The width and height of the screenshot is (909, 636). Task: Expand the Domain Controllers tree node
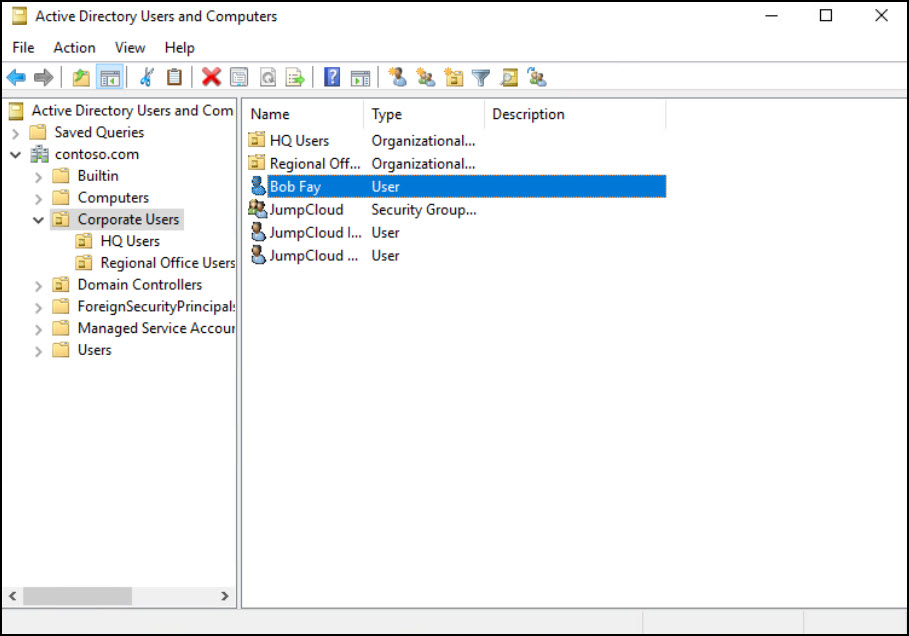click(39, 285)
